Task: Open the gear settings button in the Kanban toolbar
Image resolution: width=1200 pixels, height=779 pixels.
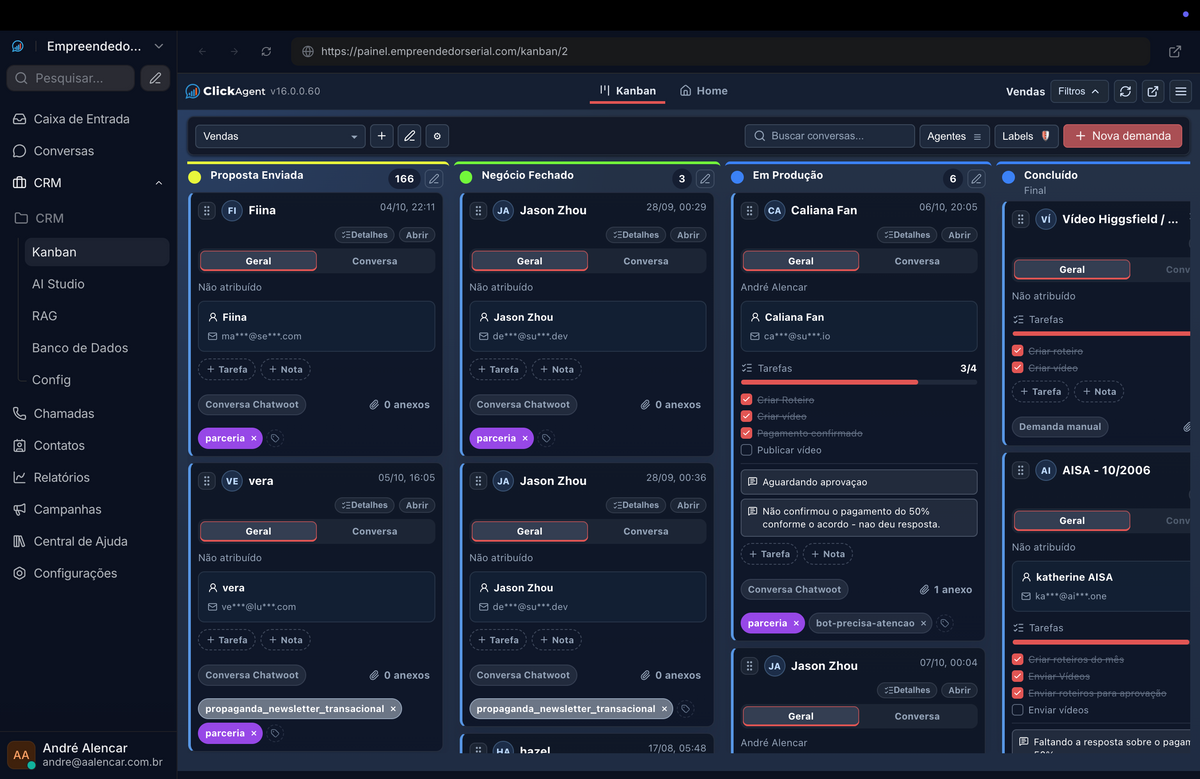Action: (x=437, y=136)
